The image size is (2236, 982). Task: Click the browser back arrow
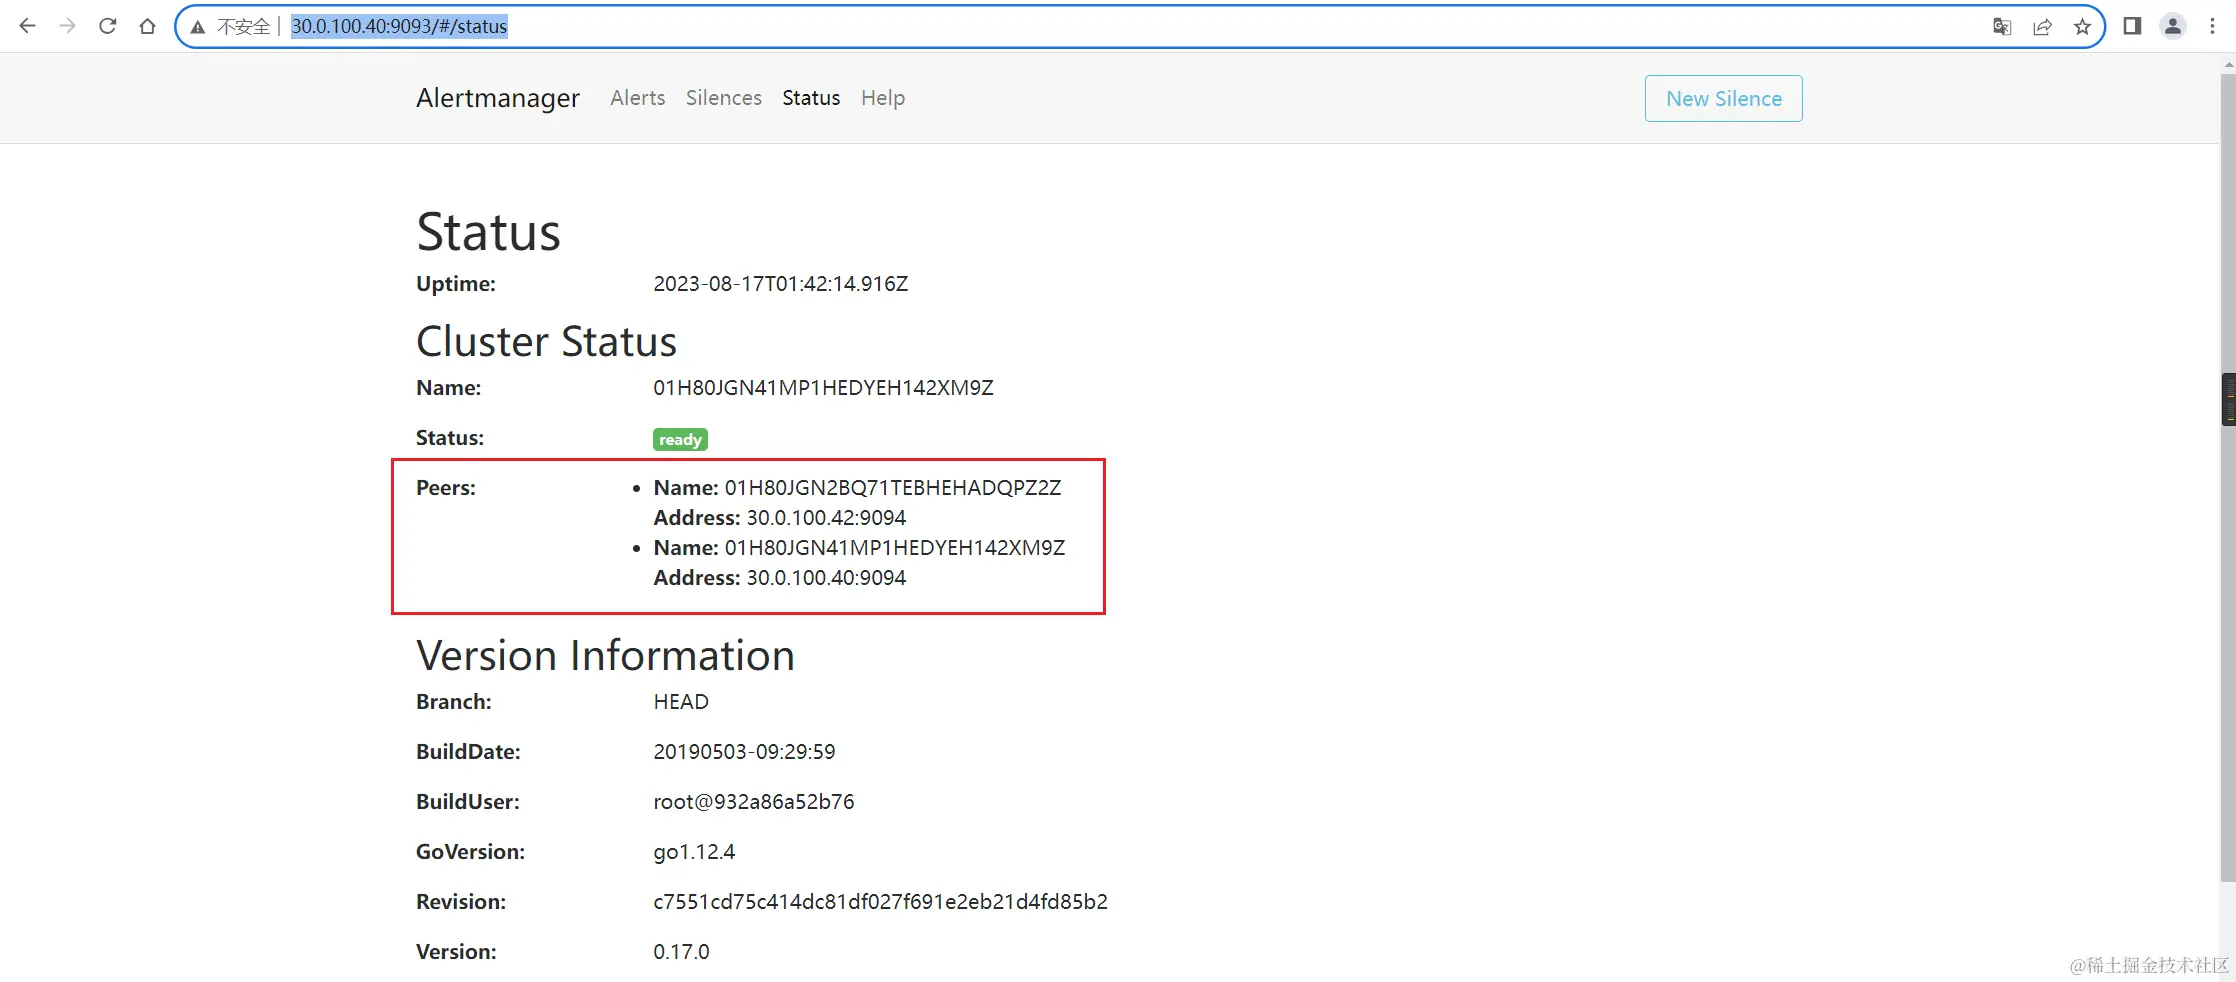(27, 26)
